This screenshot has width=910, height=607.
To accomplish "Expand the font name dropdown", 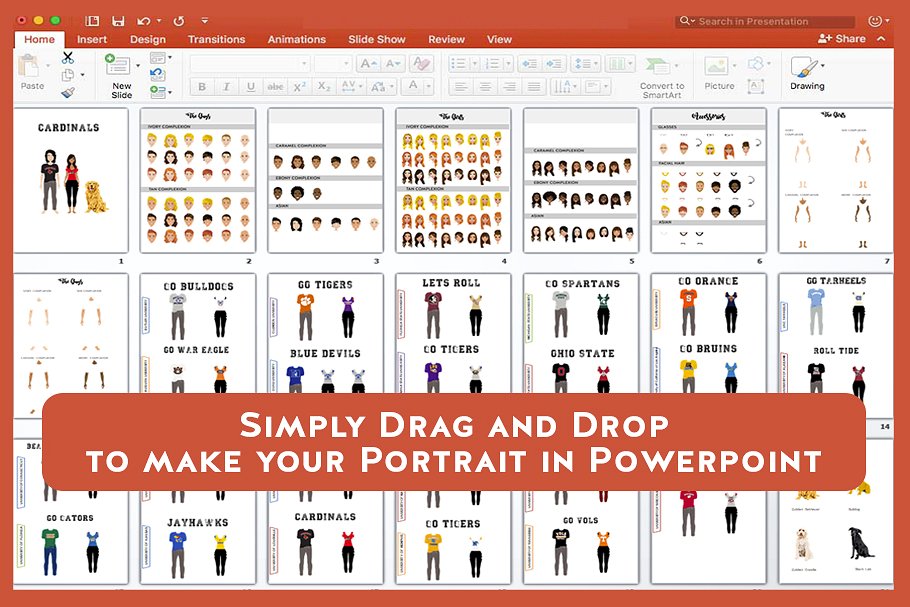I will (303, 63).
